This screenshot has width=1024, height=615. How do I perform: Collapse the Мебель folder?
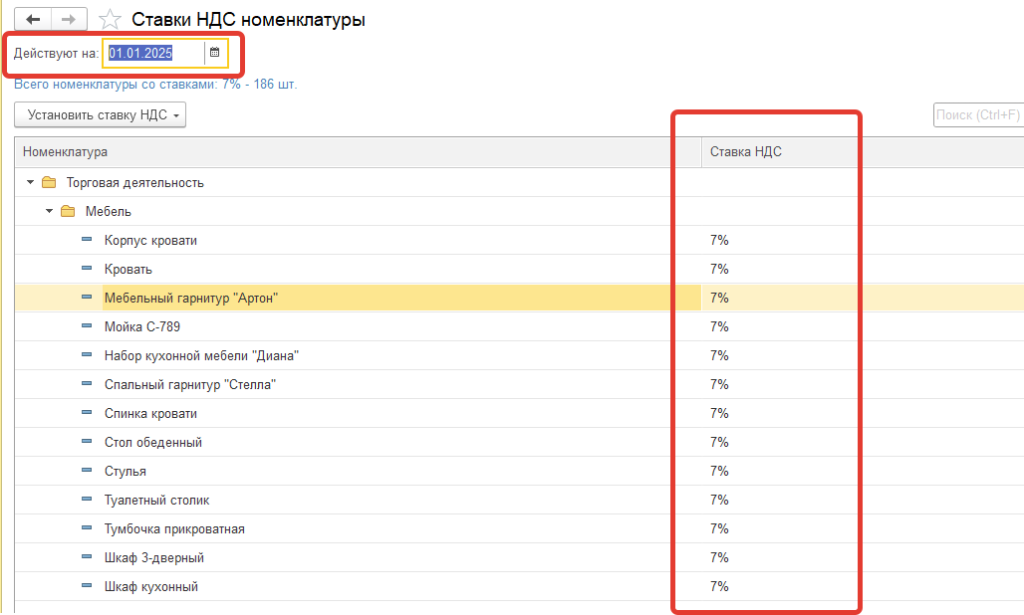[49, 212]
